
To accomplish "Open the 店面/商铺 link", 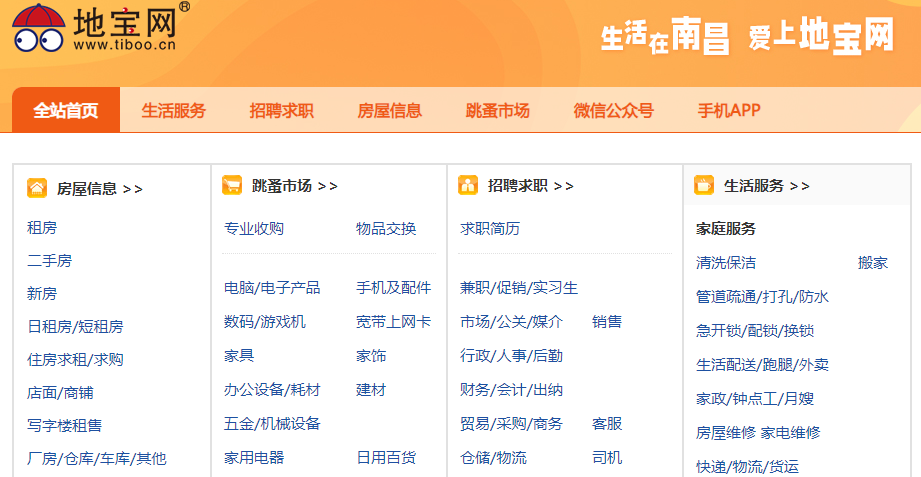I will tap(60, 392).
